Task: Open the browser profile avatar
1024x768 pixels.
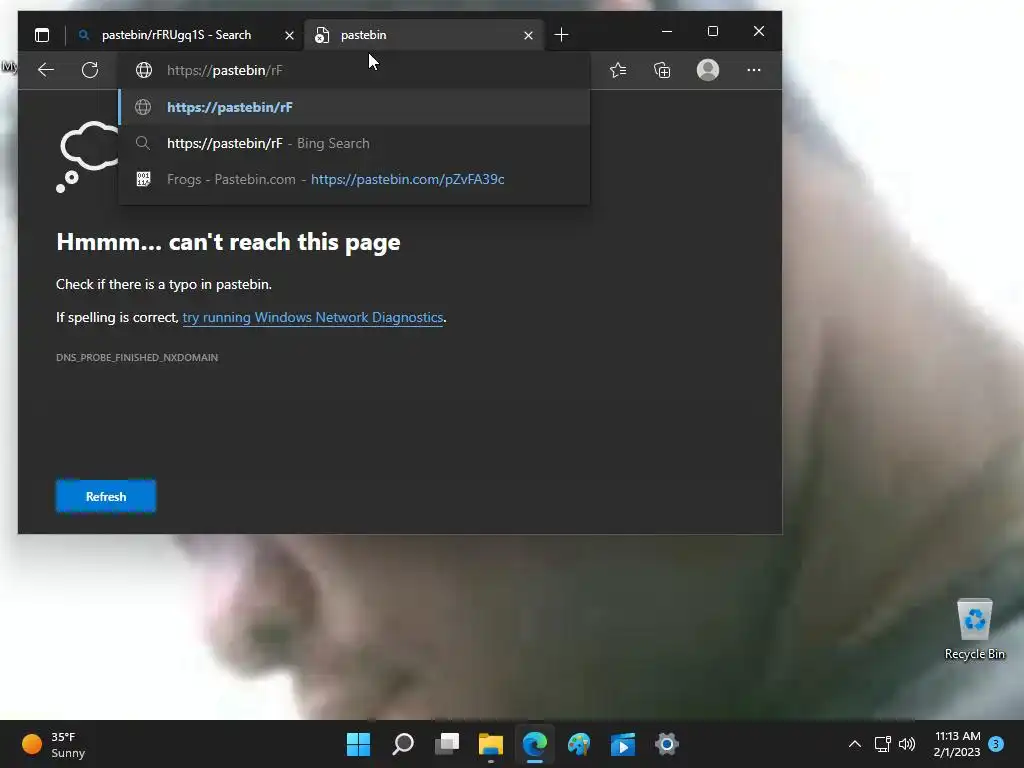Action: coord(708,70)
